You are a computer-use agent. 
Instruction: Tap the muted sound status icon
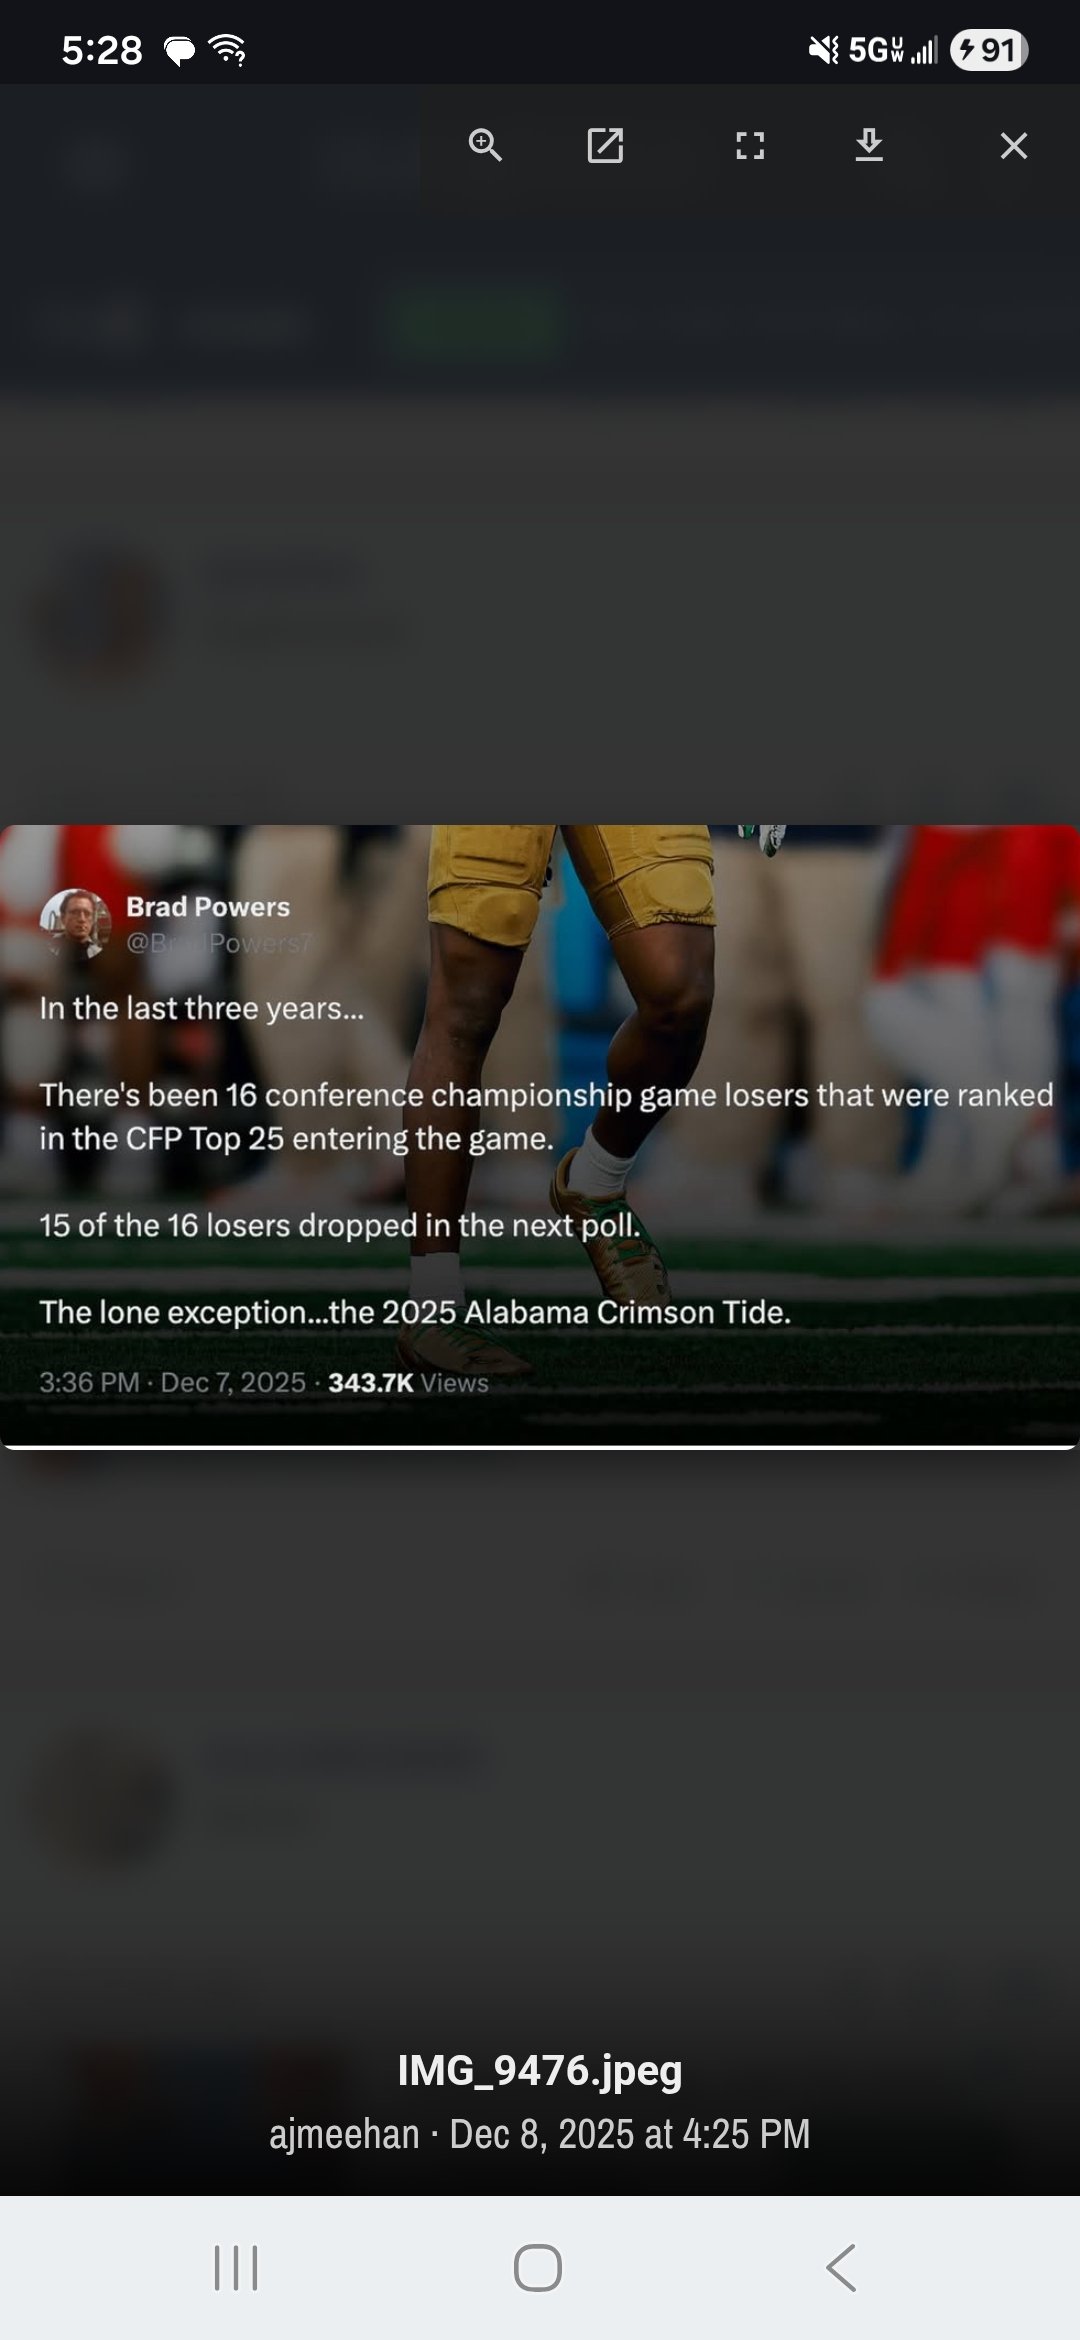824,50
